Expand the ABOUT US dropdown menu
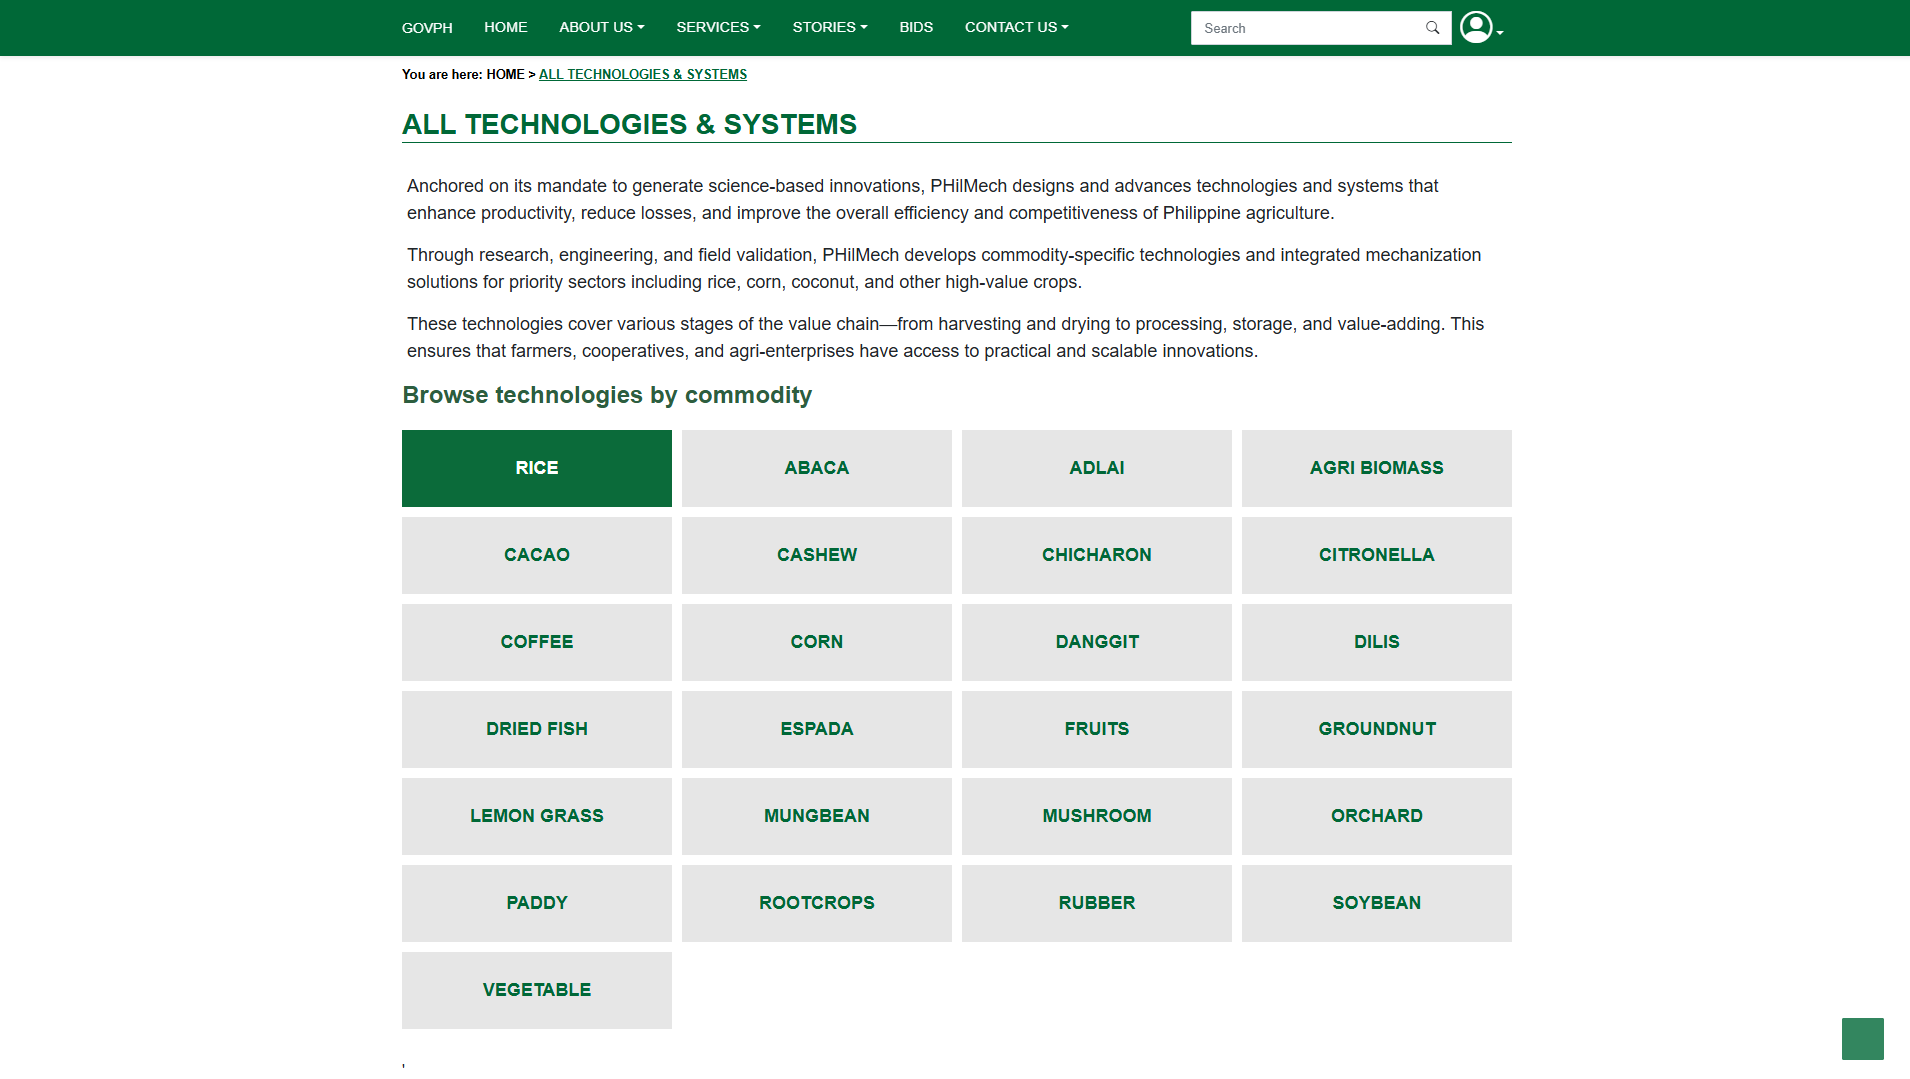The width and height of the screenshot is (1910, 1079). (601, 27)
